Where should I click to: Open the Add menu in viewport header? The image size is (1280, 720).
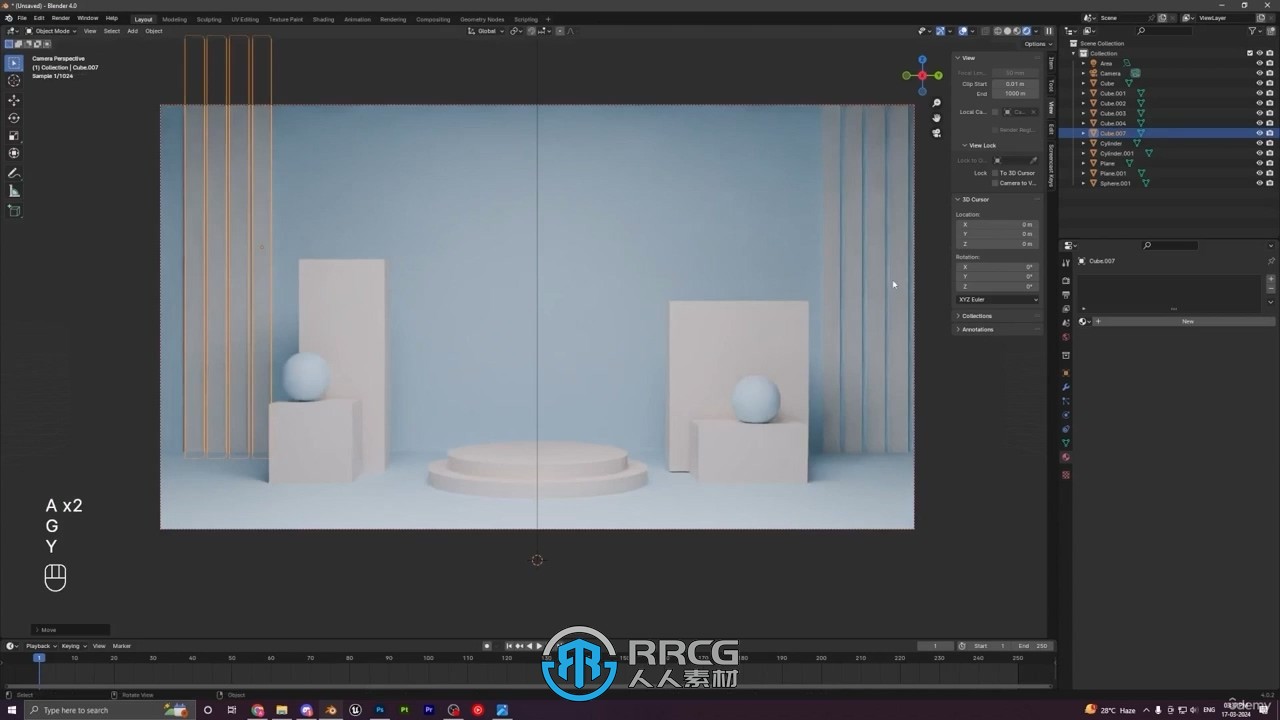pos(132,31)
